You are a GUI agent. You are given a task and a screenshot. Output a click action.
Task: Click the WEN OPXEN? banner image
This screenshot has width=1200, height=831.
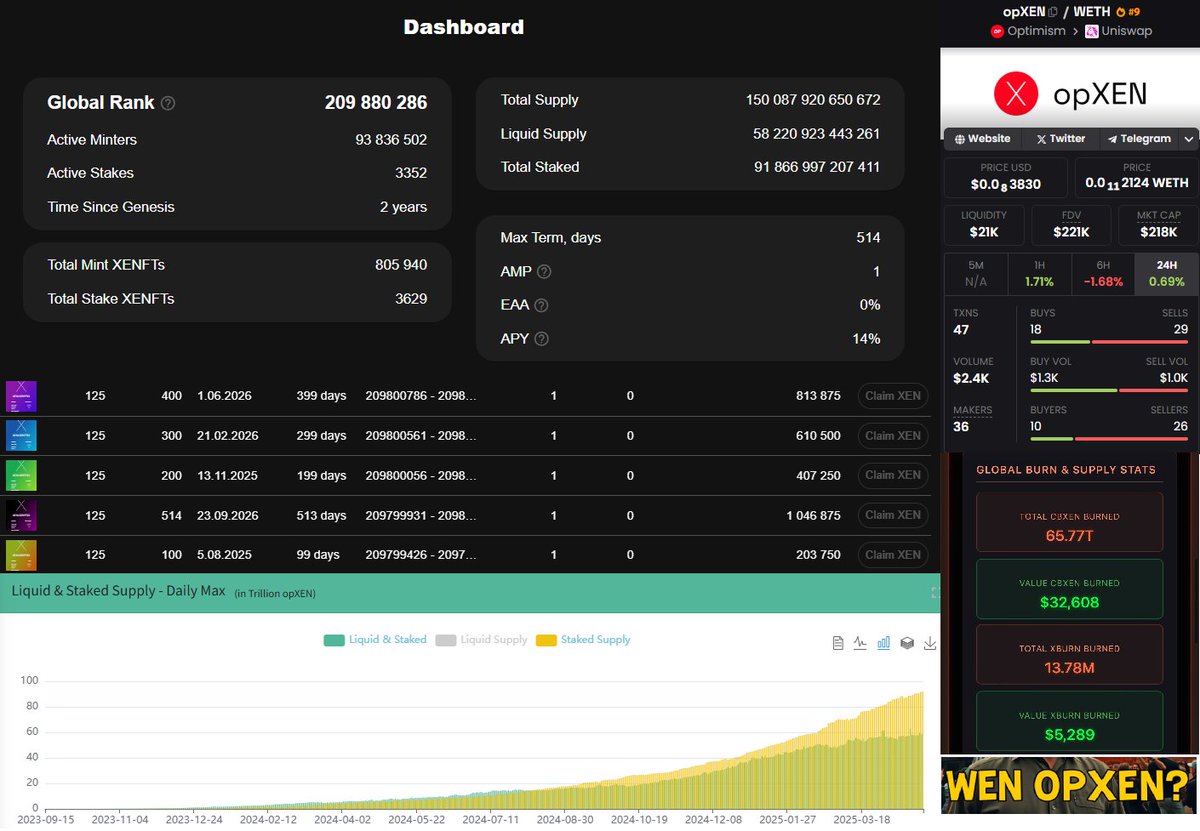(1069, 785)
